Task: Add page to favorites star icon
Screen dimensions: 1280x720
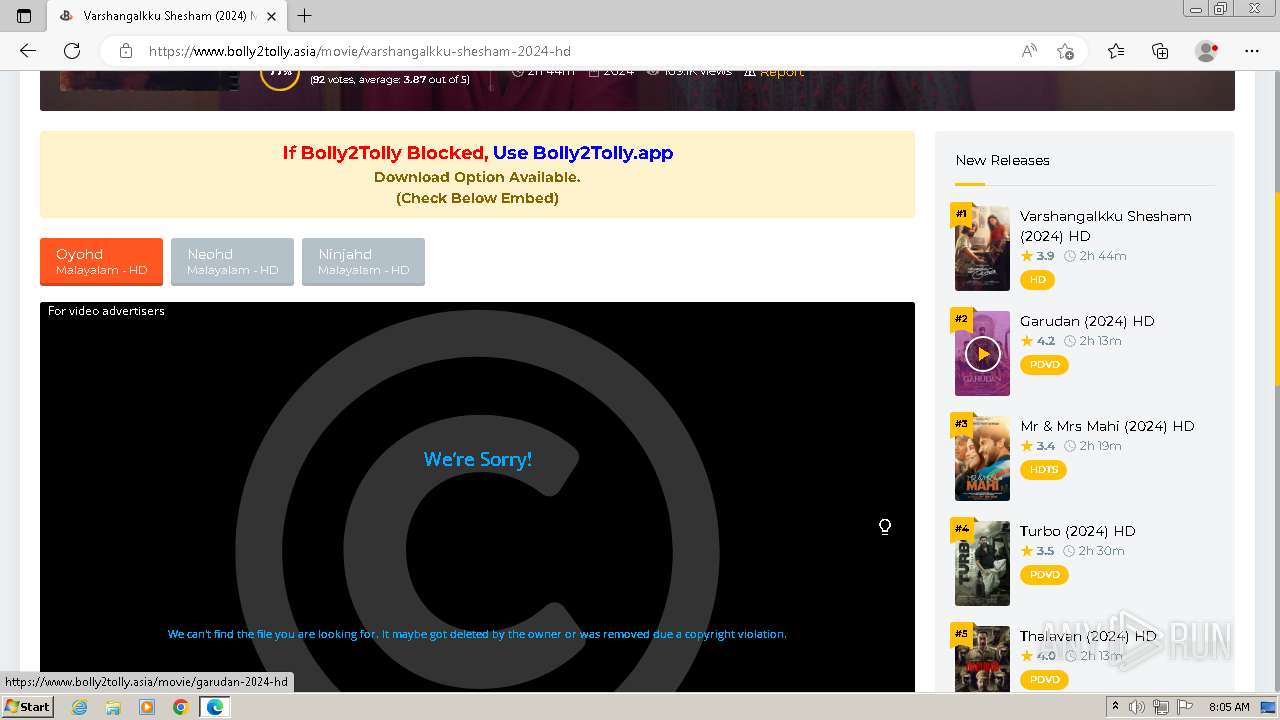Action: coord(1066,51)
